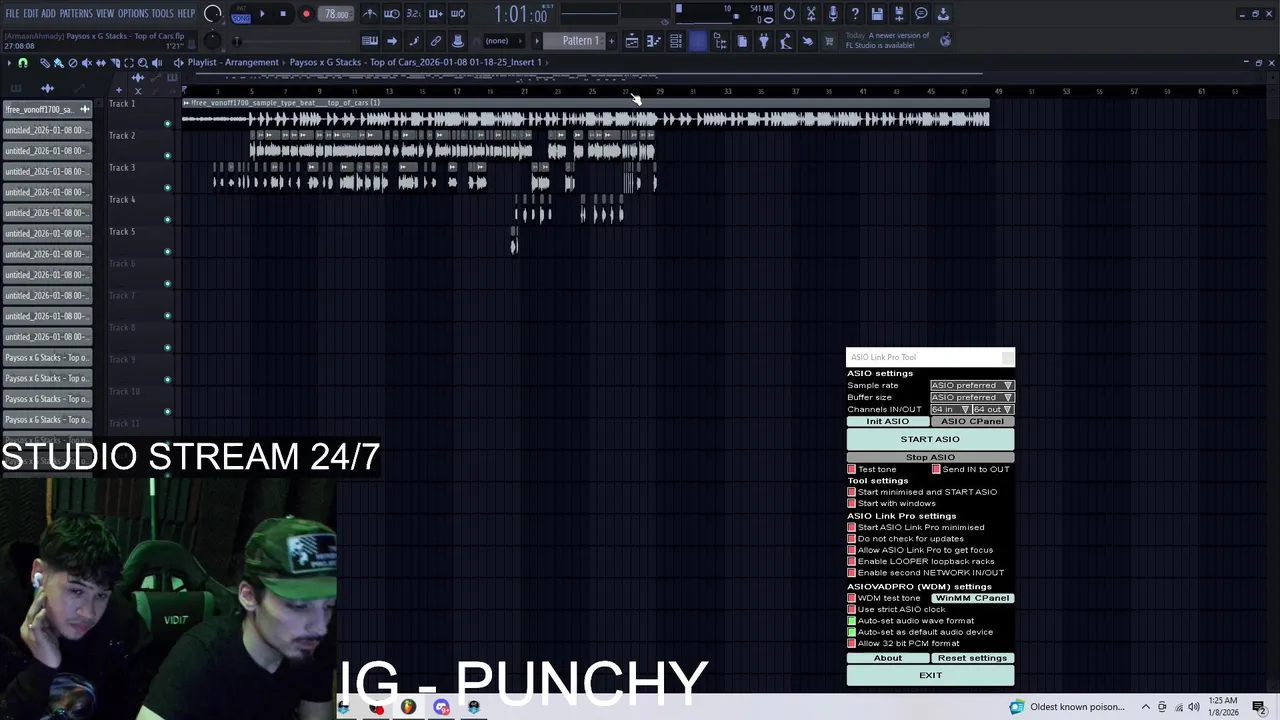Toggle the playlist snap magnet icon
This screenshot has height=720, width=1280.
(x=22, y=63)
